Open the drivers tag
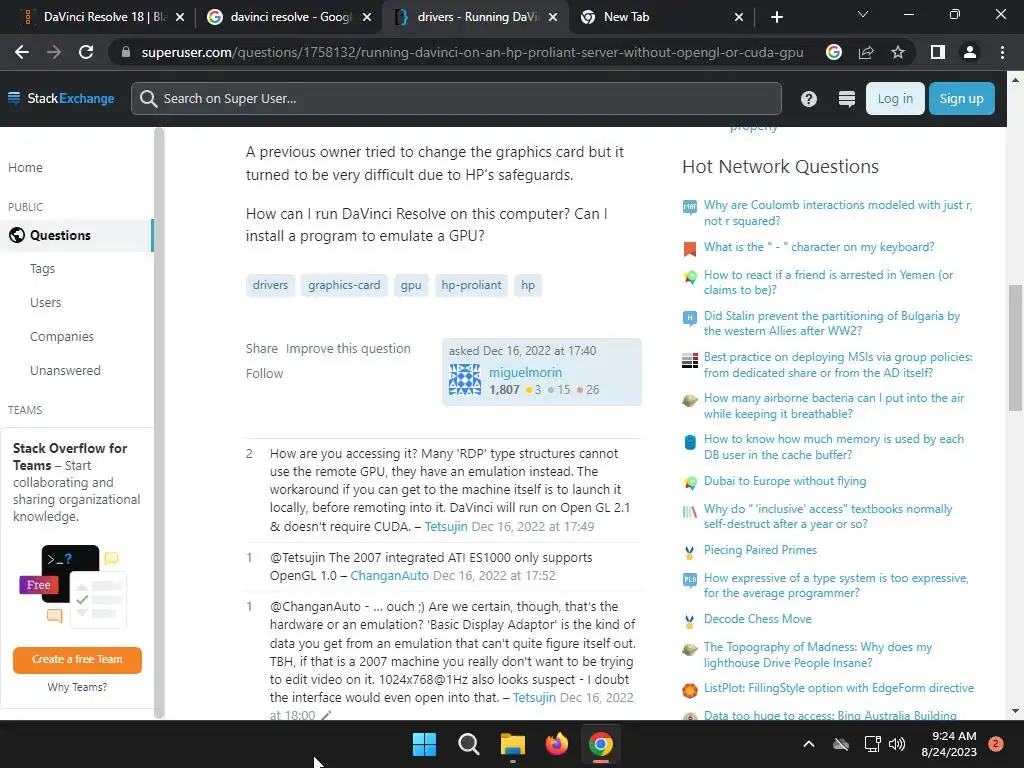The width and height of the screenshot is (1024, 768). click(270, 285)
